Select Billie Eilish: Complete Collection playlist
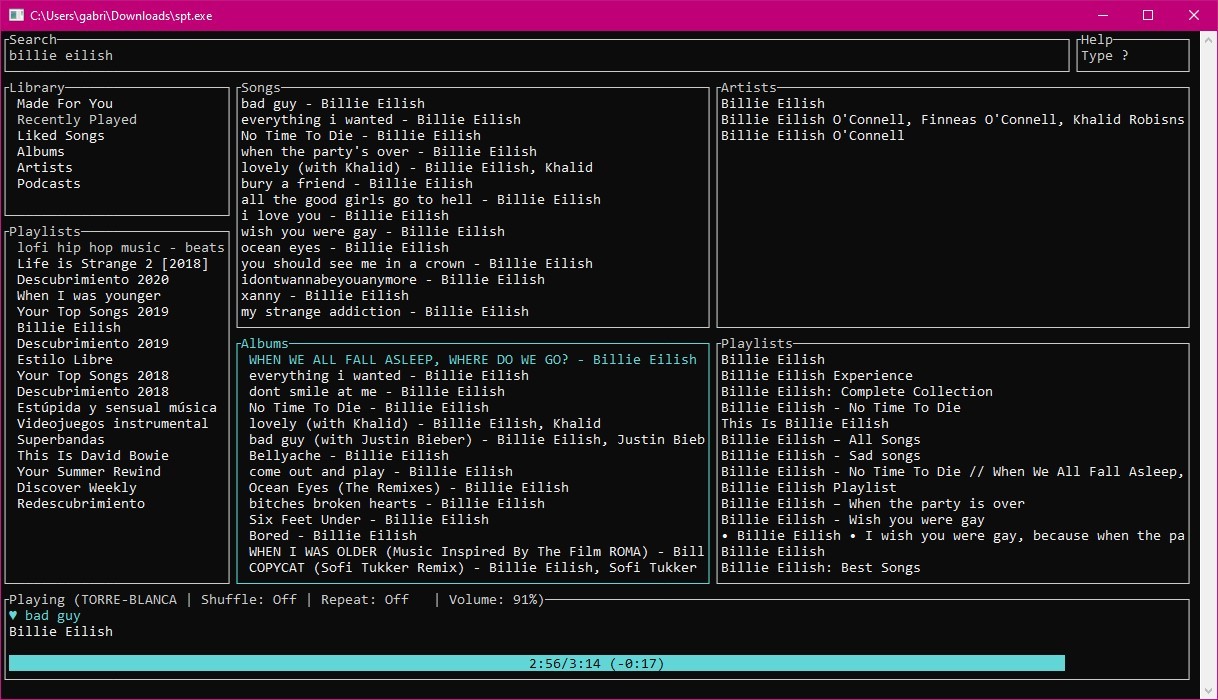This screenshot has width=1218, height=700. [x=857, y=392]
